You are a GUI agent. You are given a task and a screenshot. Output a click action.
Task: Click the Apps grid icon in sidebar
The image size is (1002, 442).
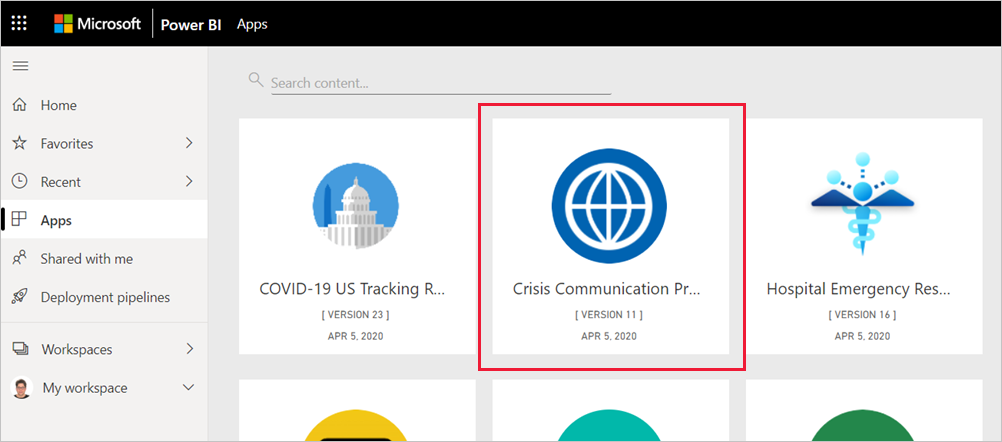[x=20, y=220]
